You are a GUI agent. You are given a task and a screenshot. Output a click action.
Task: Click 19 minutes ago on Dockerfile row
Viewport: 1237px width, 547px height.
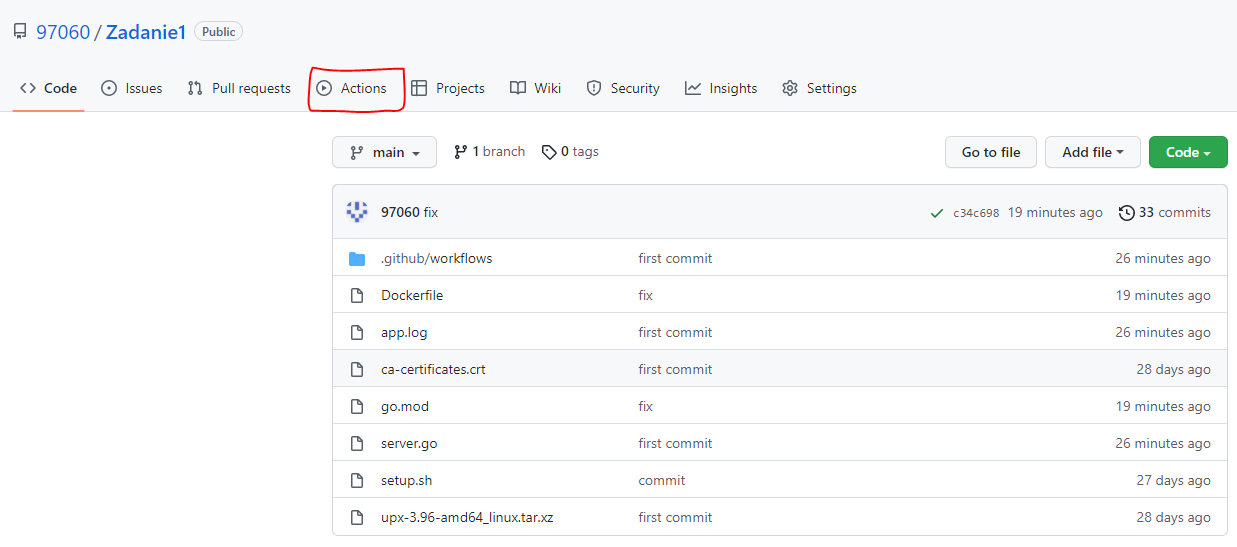1163,296
